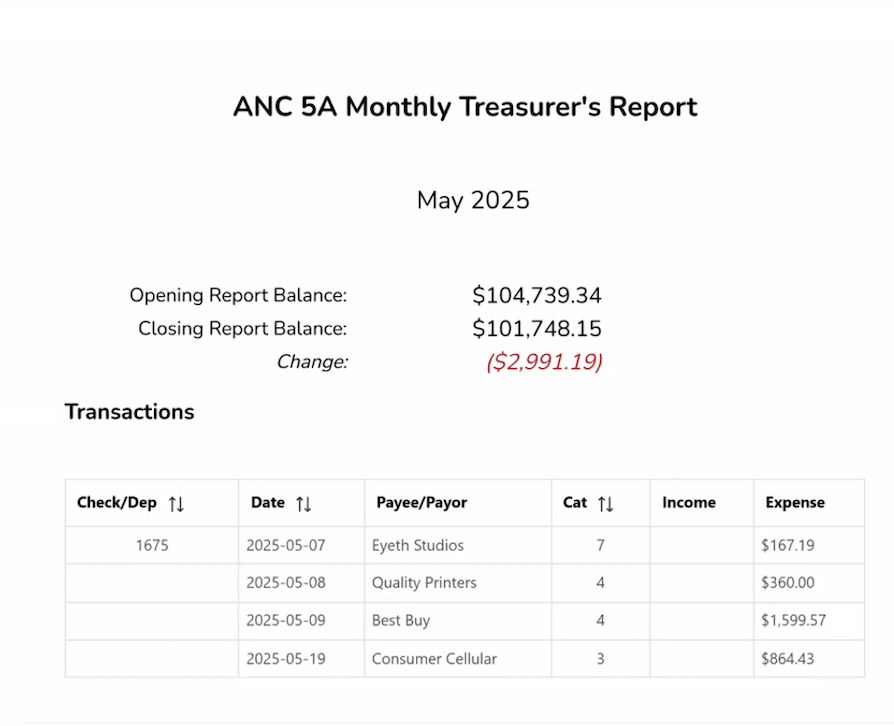Screen dimensions: 894x726
Task: Select the $1,599.57 expense amount
Action: click(x=794, y=621)
